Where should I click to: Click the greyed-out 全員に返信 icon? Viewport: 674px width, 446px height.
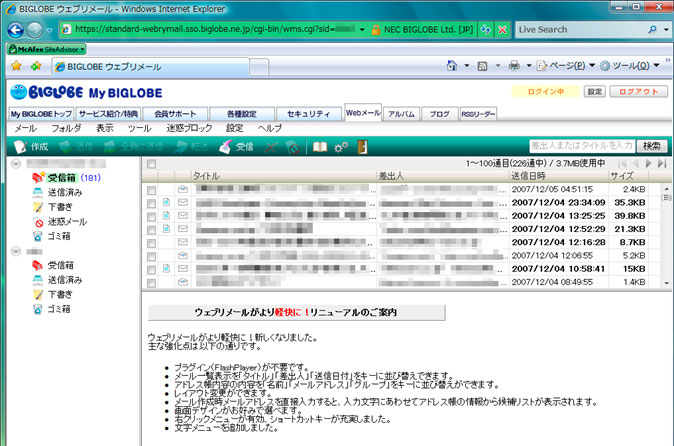[x=110, y=147]
